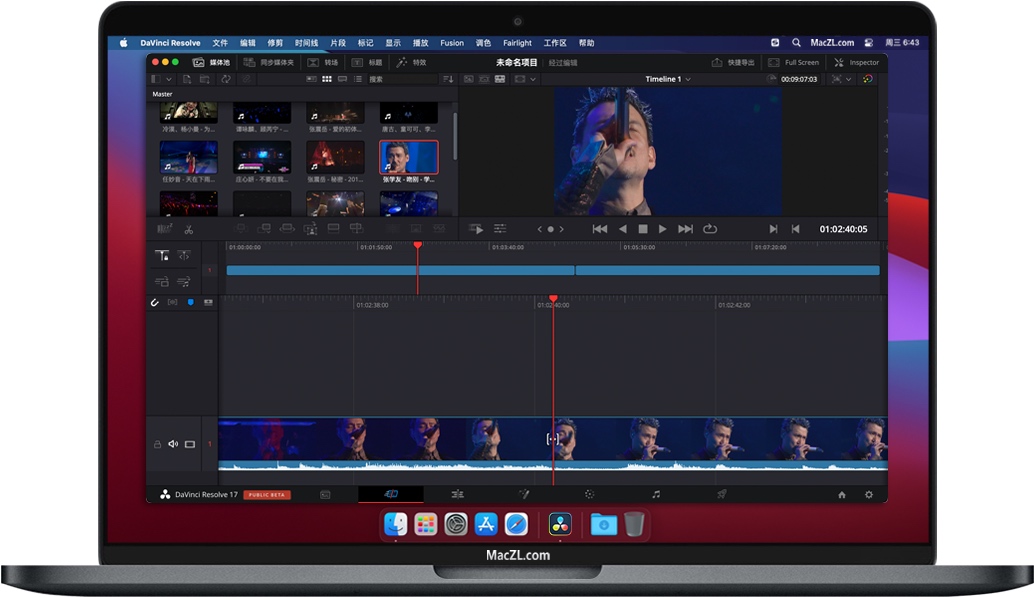1034x597 pixels.
Task: Switch to the Edit page tab
Action: point(458,494)
